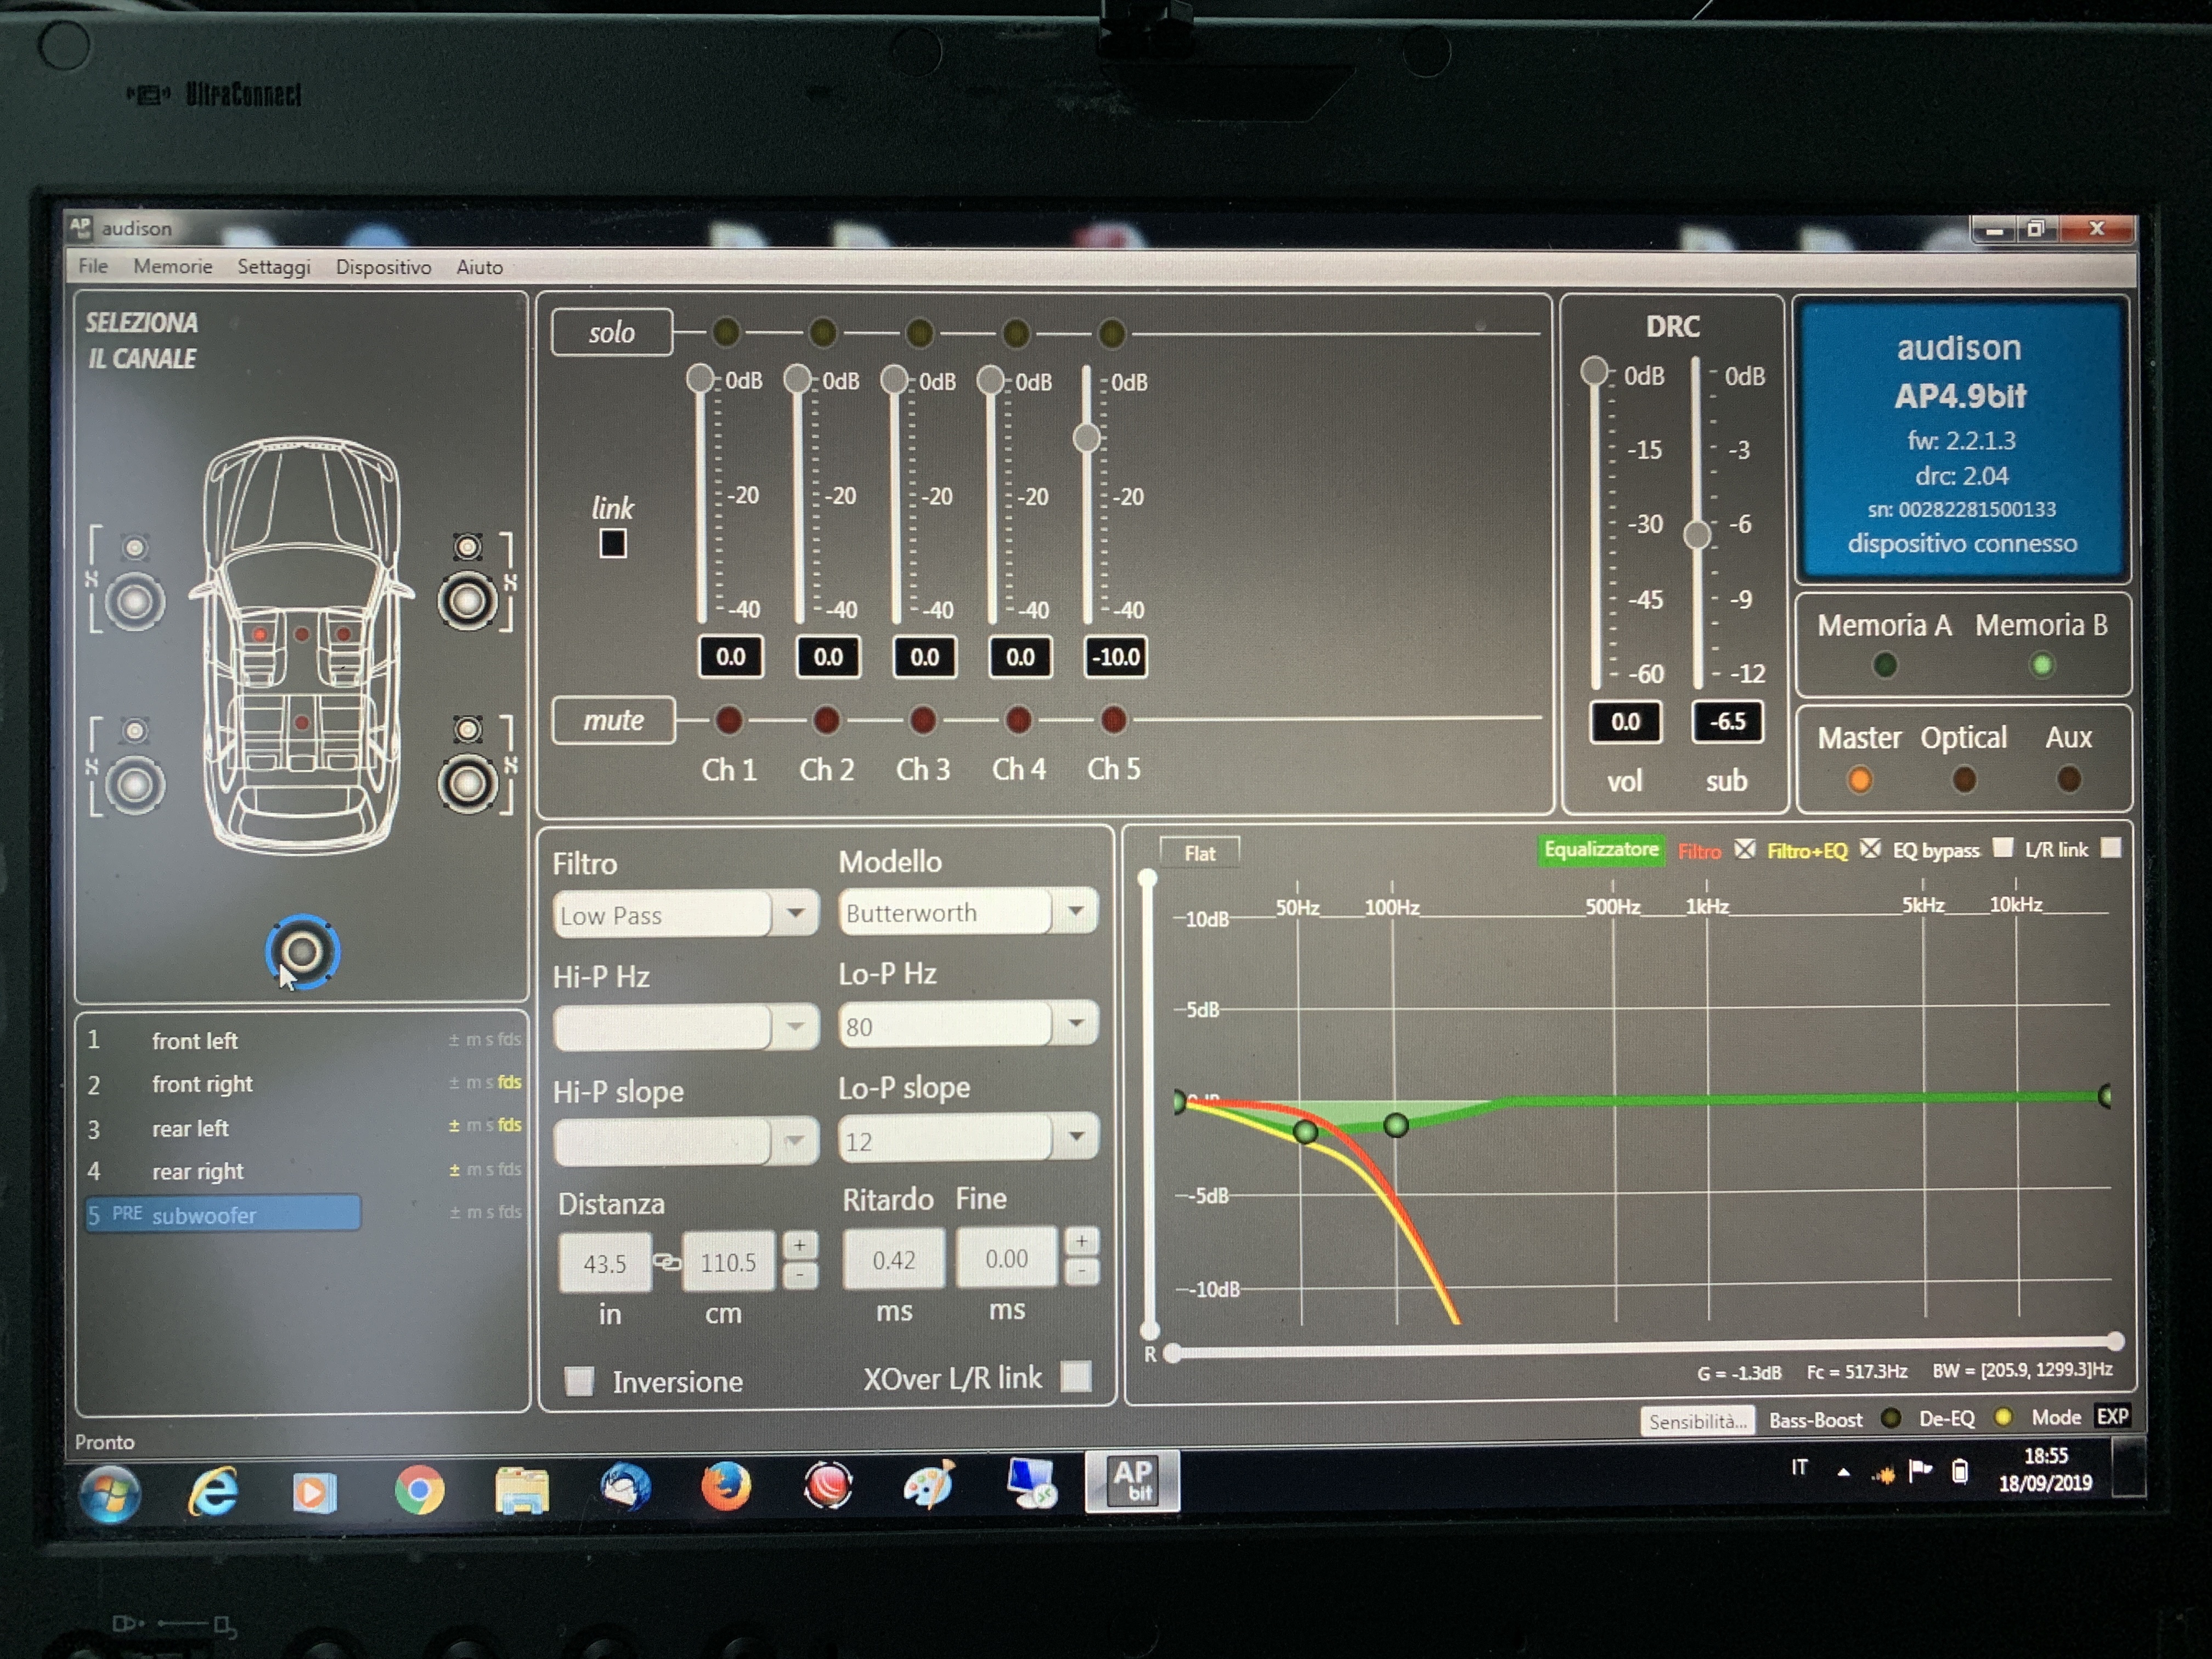Image resolution: width=2212 pixels, height=1659 pixels.
Task: Click the distance in/cm link chain icon
Action: (x=667, y=1262)
